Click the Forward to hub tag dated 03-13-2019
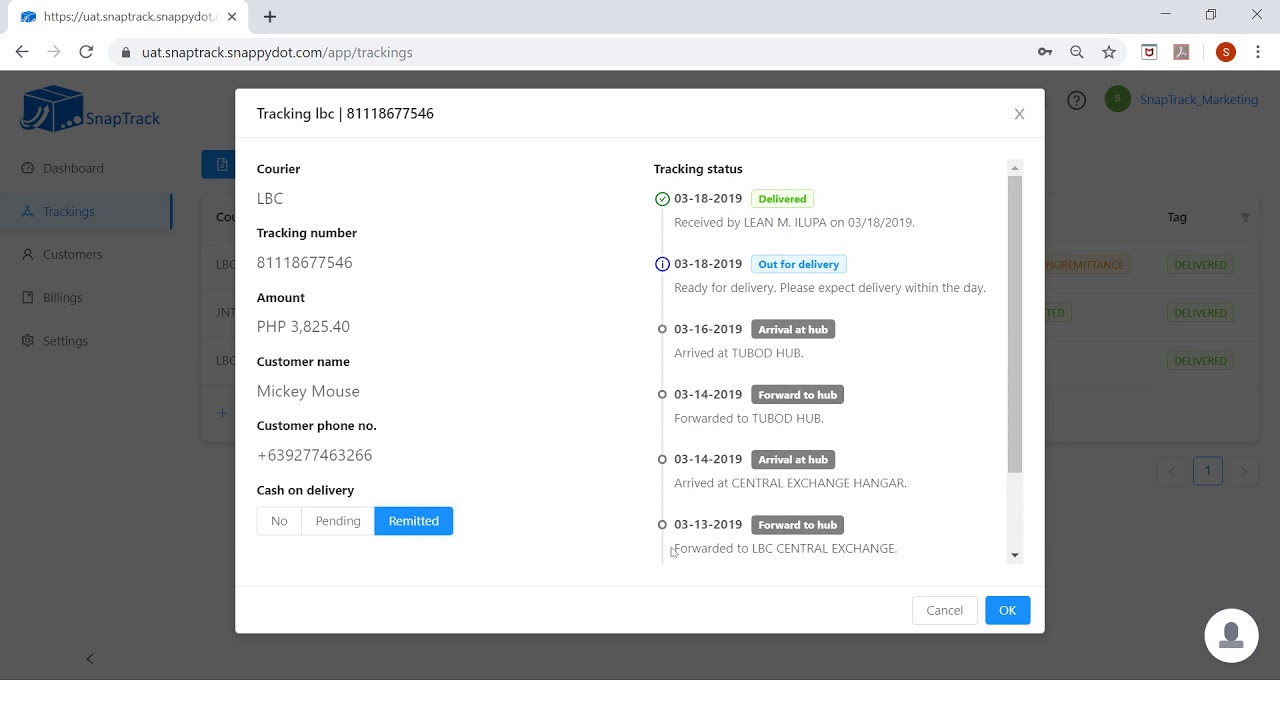 coord(797,524)
